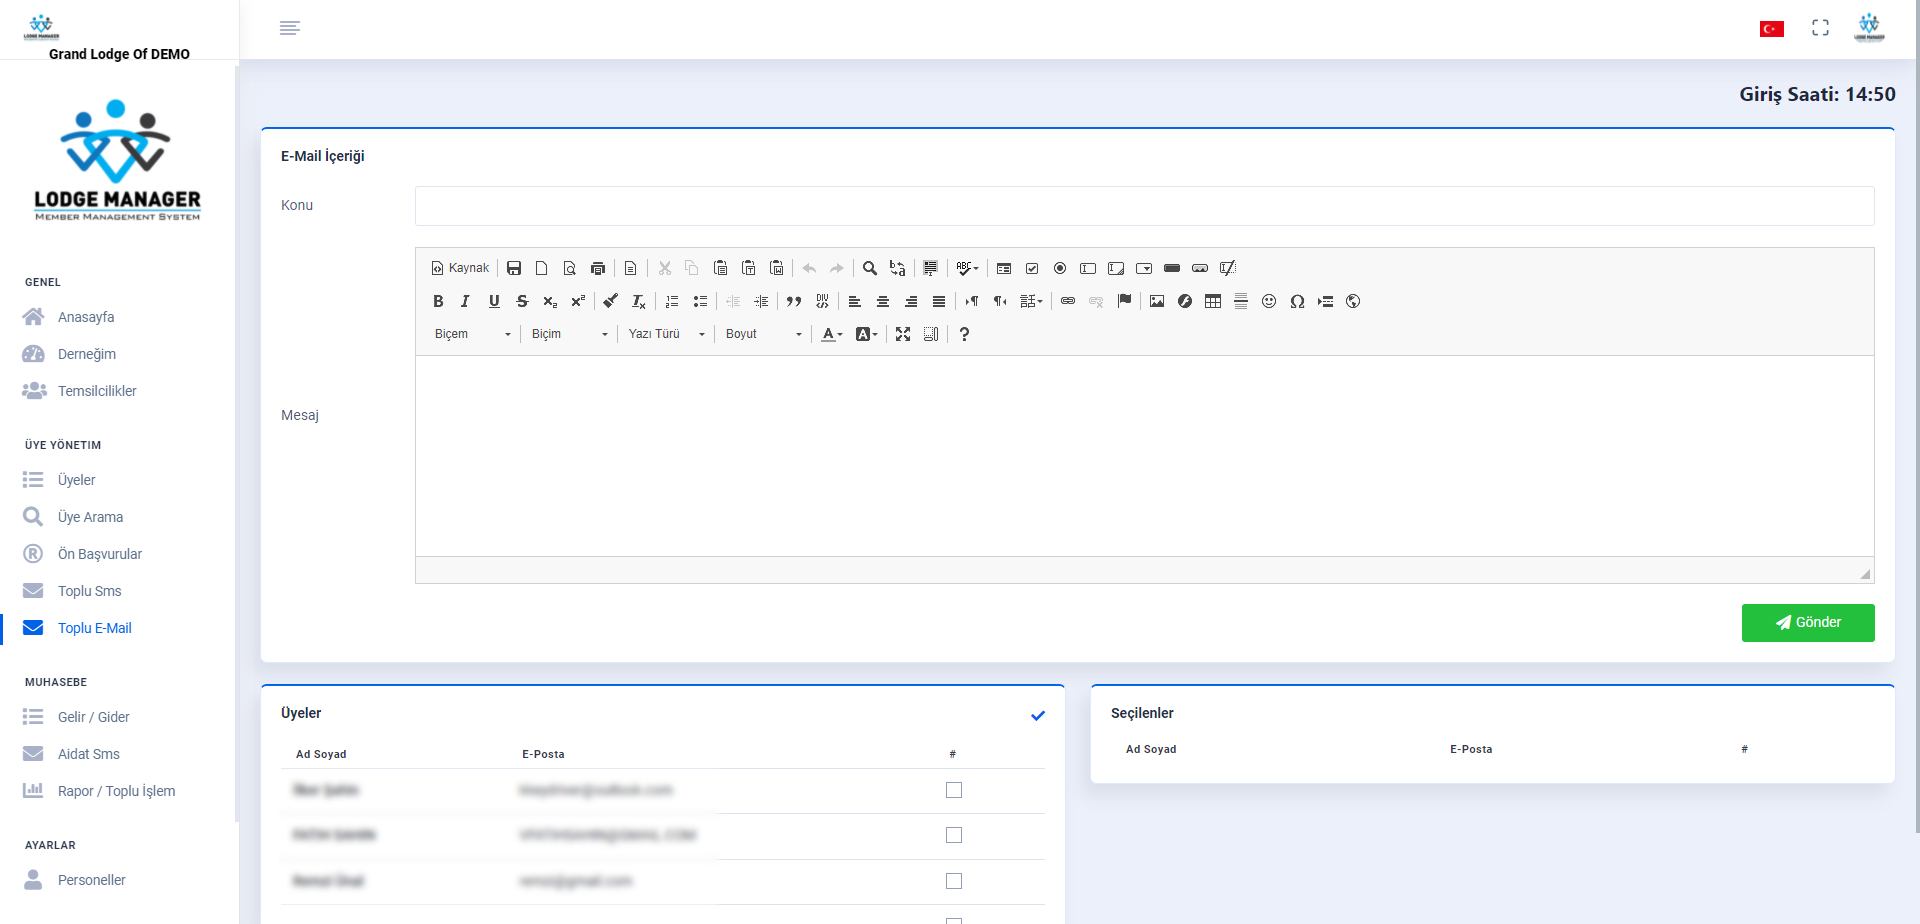
Task: Open the Preview tool in the editor
Action: click(x=570, y=268)
